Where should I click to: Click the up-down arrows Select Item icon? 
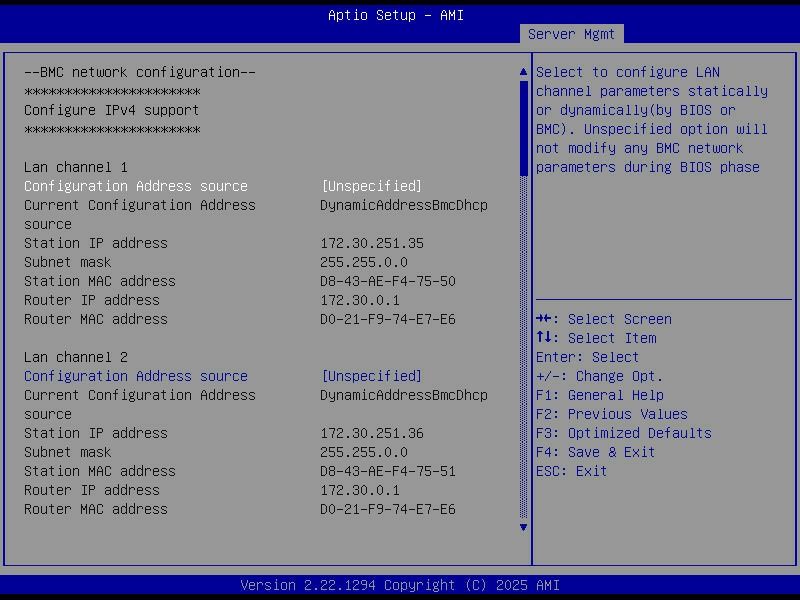(x=544, y=337)
